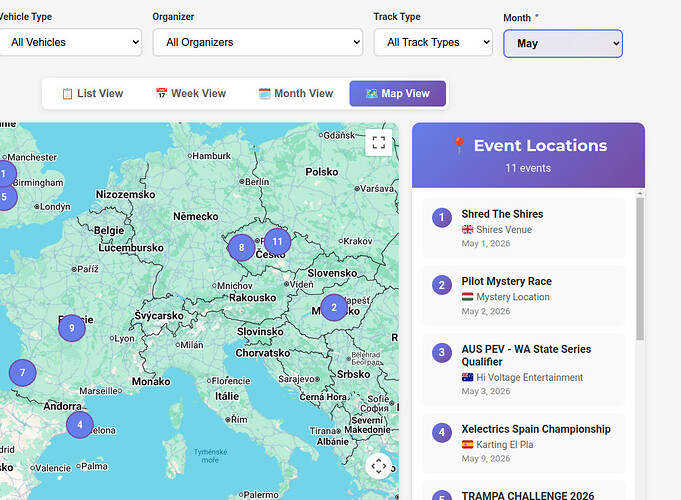Change the Month dropdown from May

pyautogui.click(x=562, y=44)
